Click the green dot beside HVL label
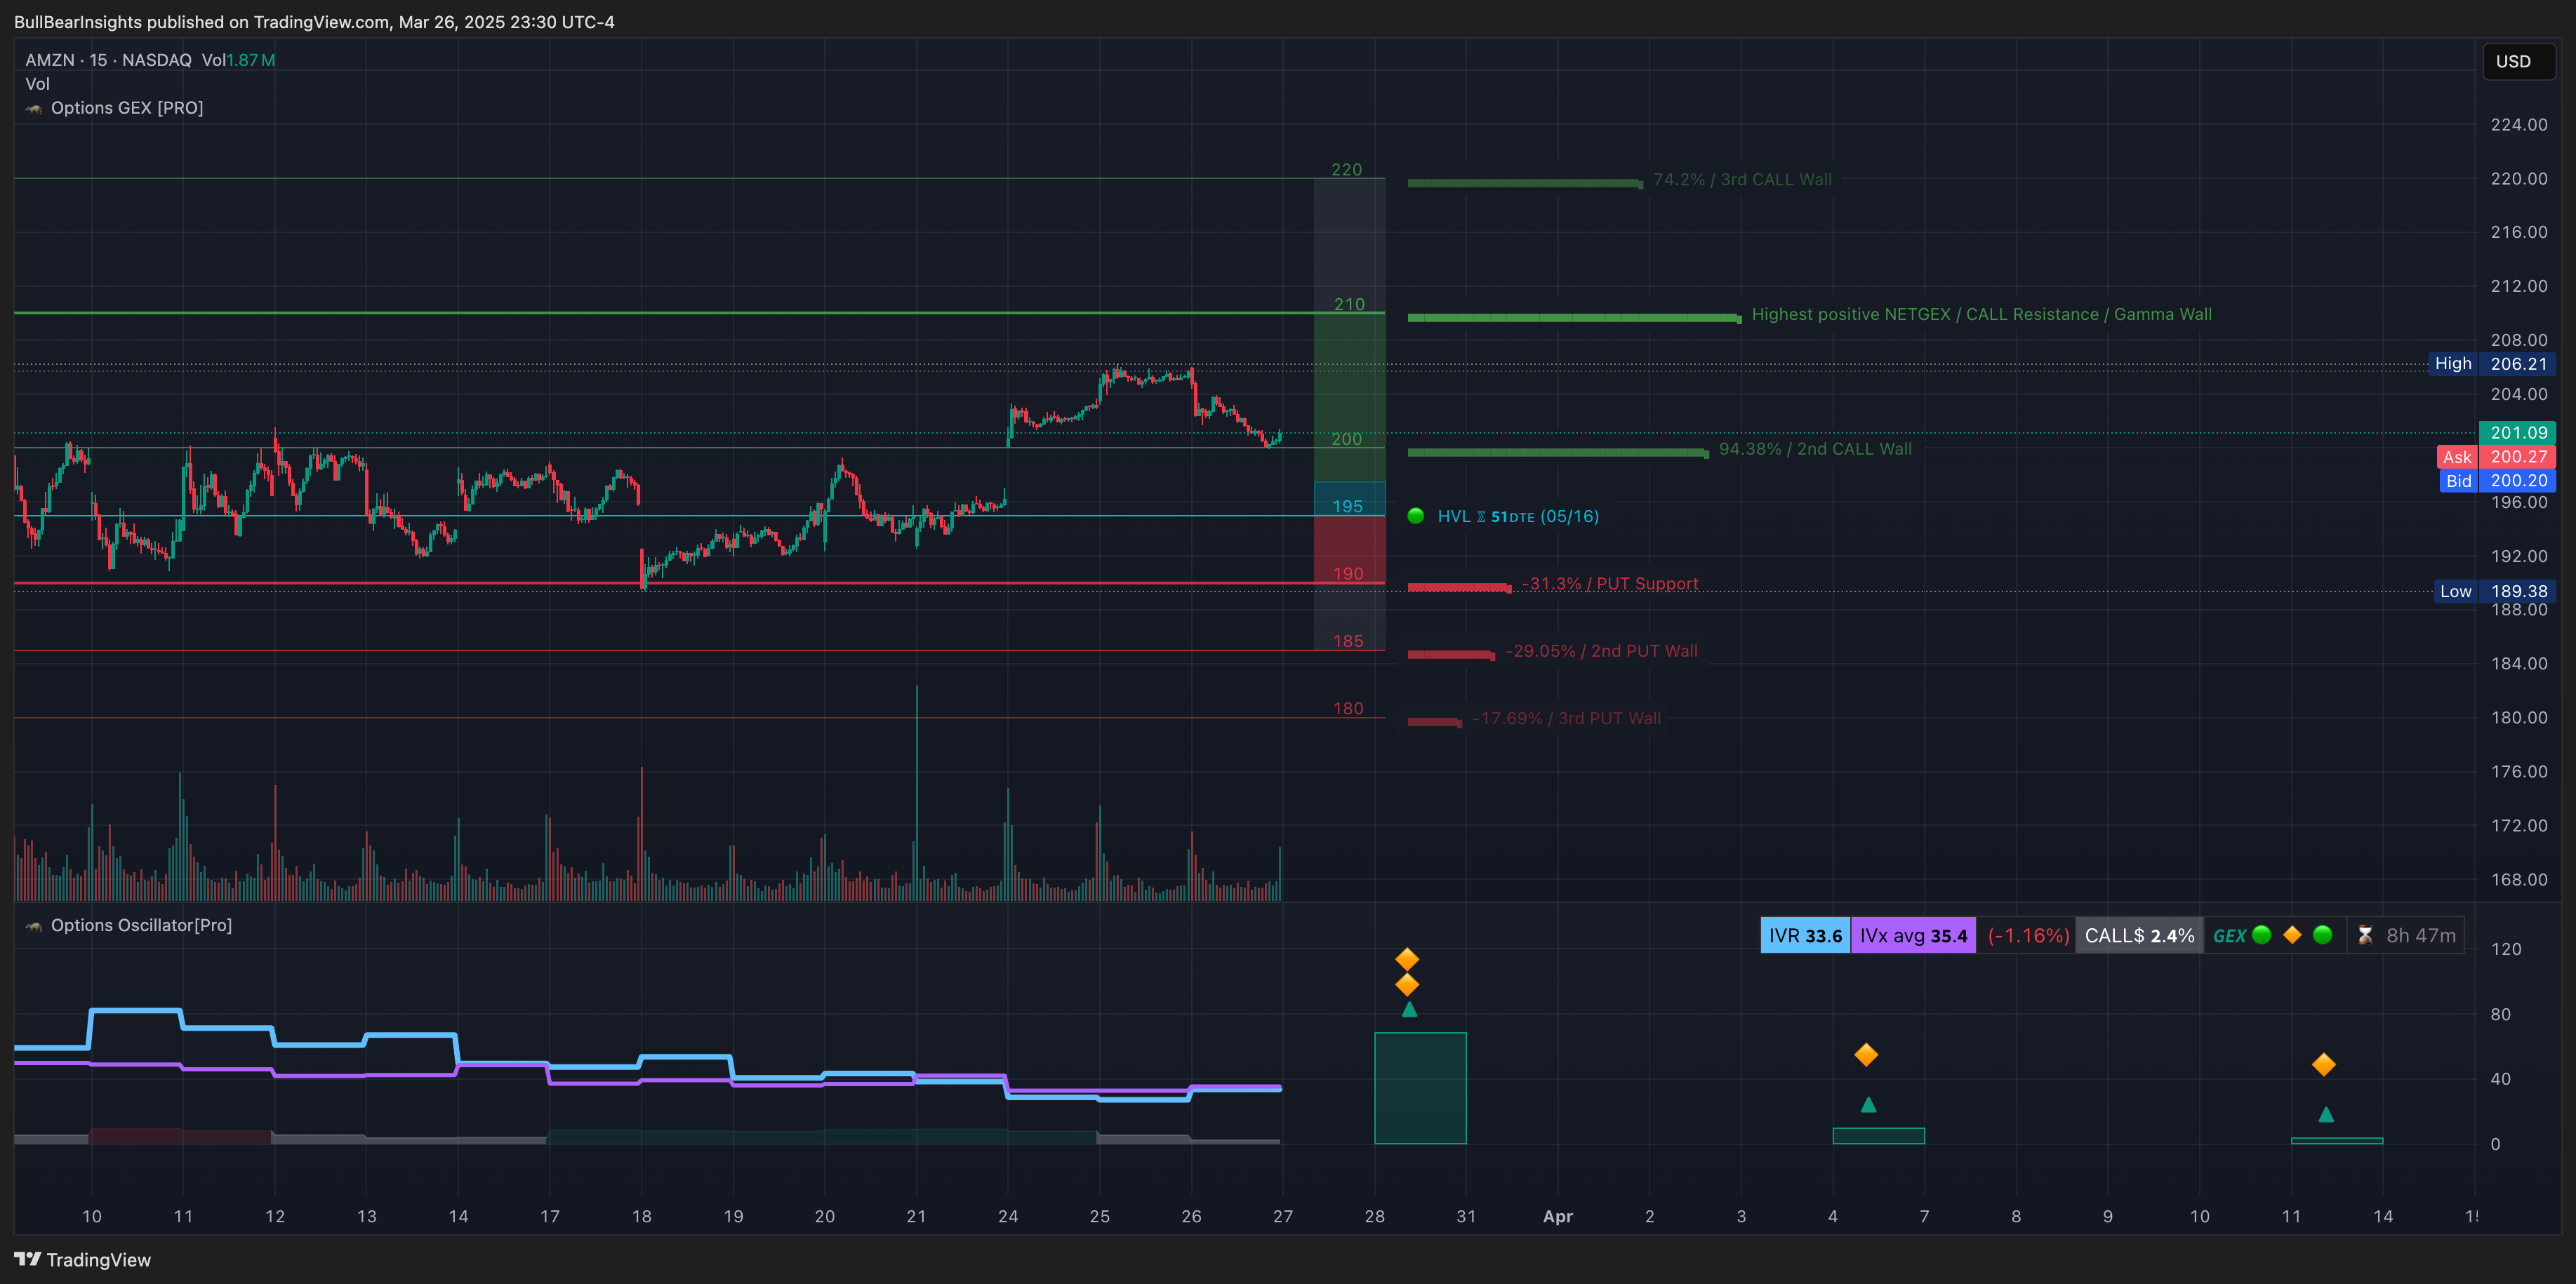Viewport: 2576px width, 1284px height. click(1415, 516)
